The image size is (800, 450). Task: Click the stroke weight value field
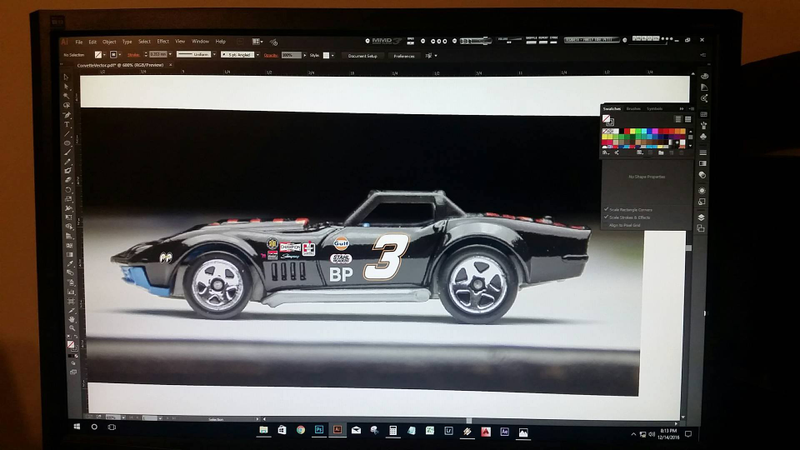[158, 54]
